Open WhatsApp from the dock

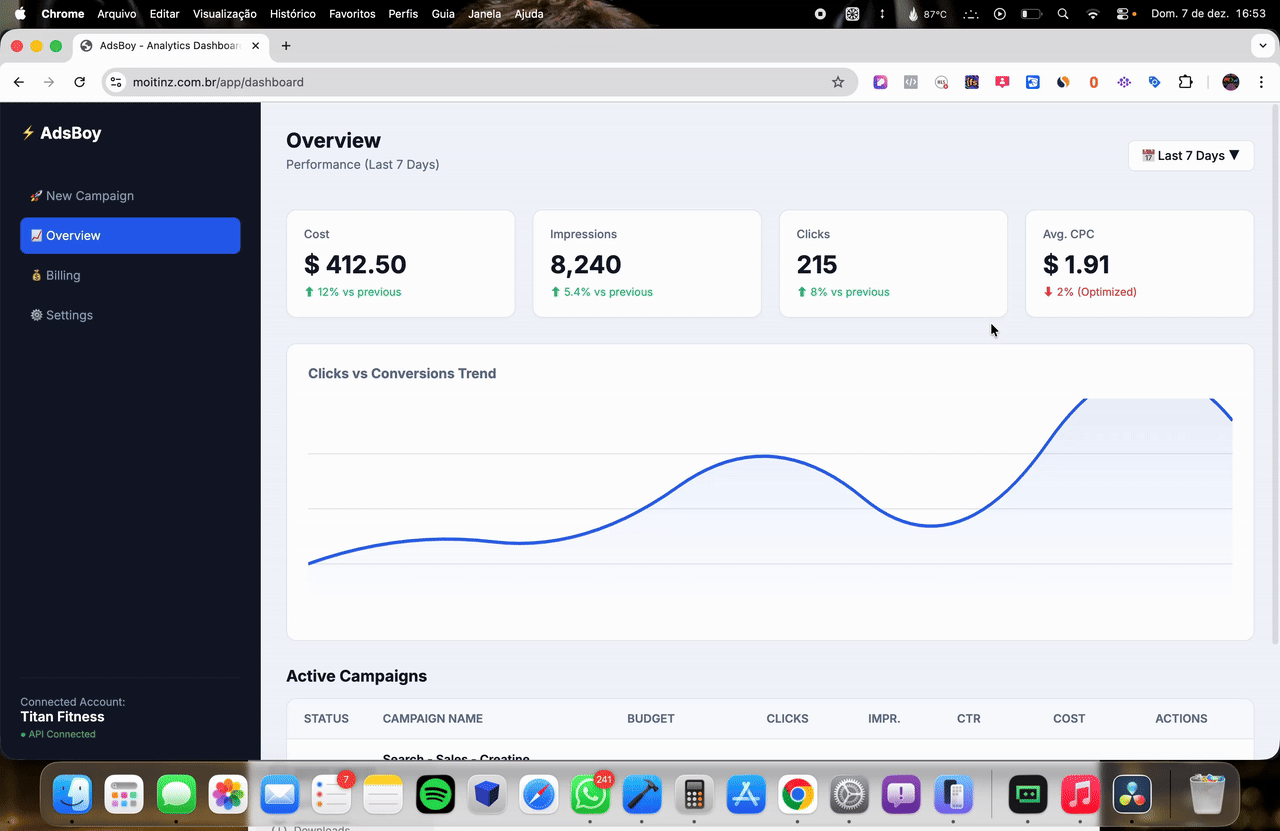tap(590, 795)
